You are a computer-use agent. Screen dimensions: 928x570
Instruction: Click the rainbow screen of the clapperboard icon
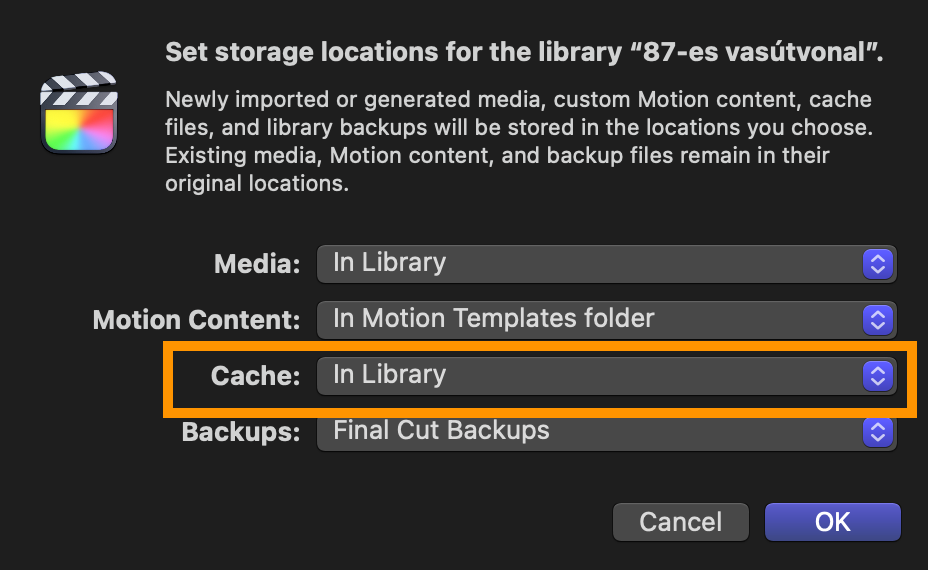tap(79, 129)
